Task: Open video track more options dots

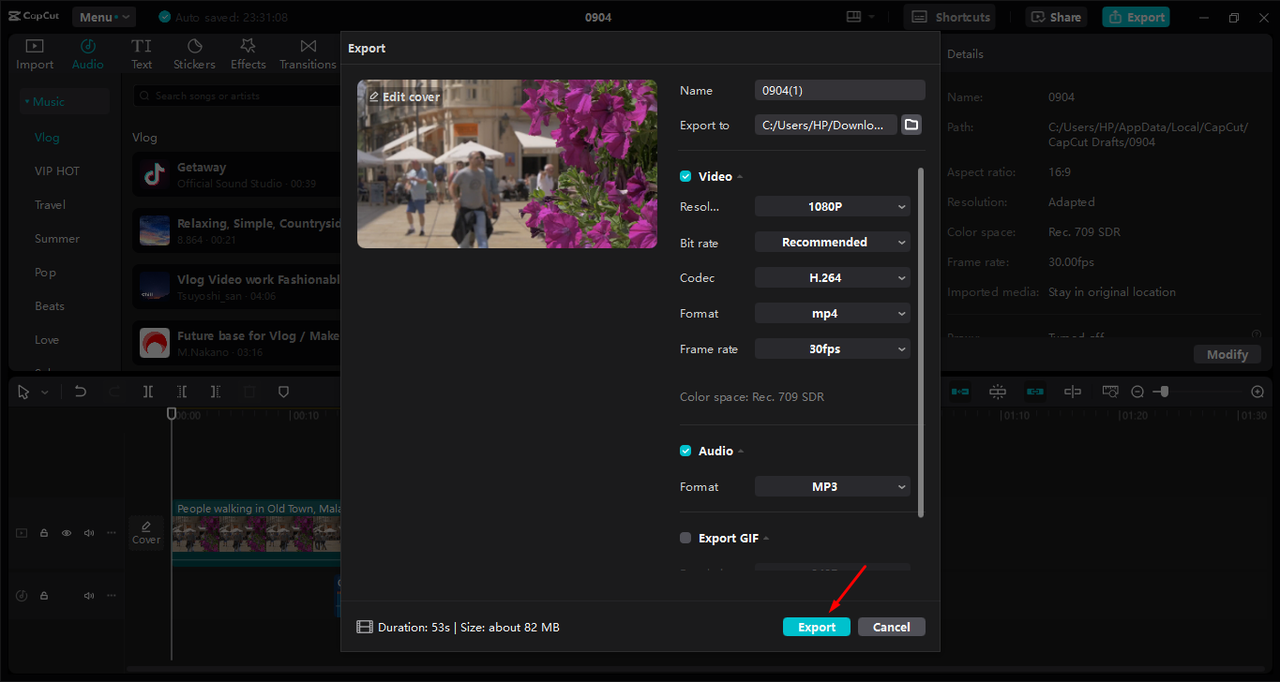Action: tap(112, 533)
